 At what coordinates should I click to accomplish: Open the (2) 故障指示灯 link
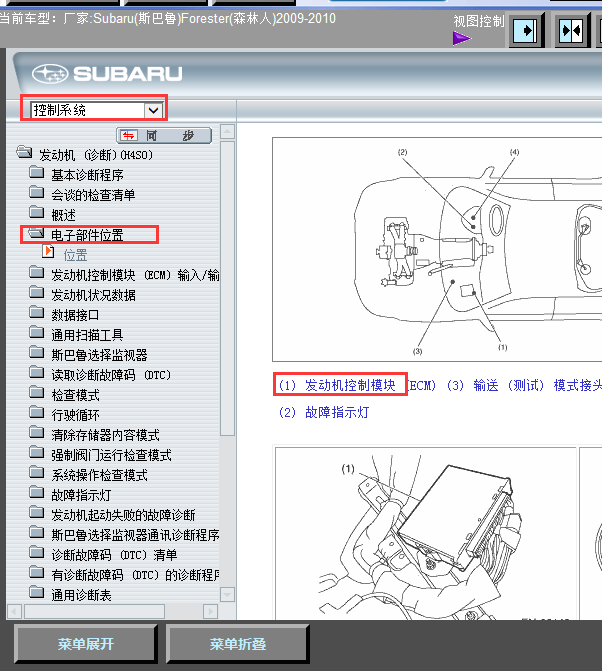(323, 413)
